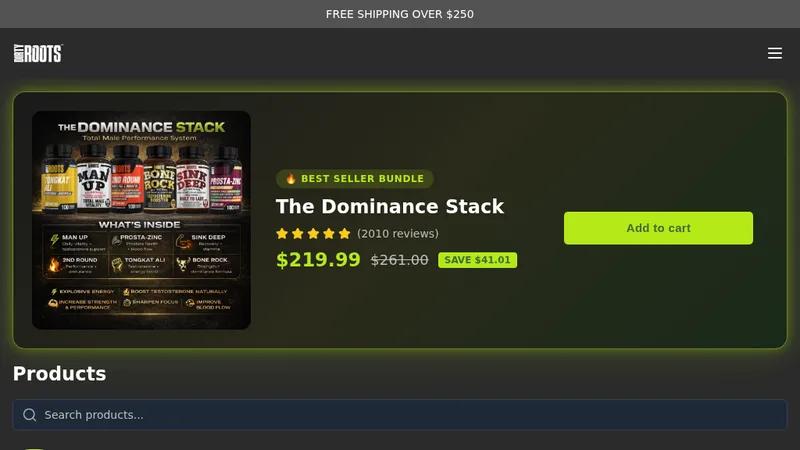Click the Dirty Roots logo

point(38,53)
